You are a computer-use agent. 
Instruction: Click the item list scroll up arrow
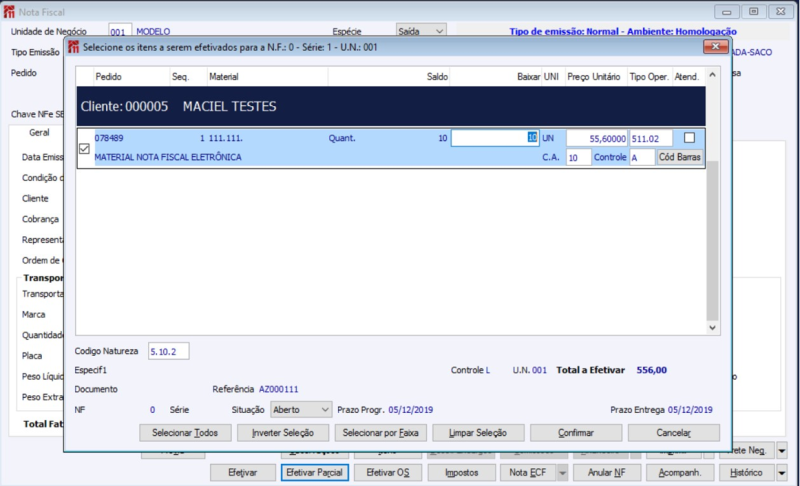(x=713, y=75)
